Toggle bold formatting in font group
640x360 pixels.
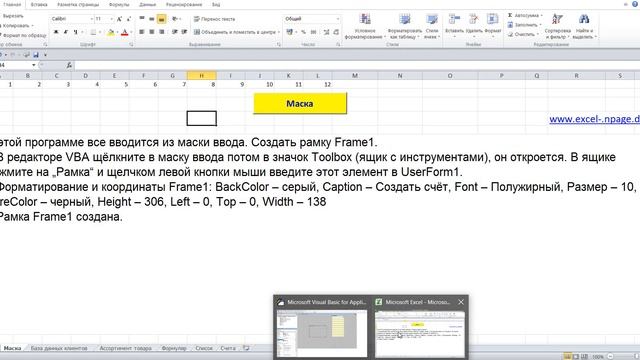tap(56, 32)
